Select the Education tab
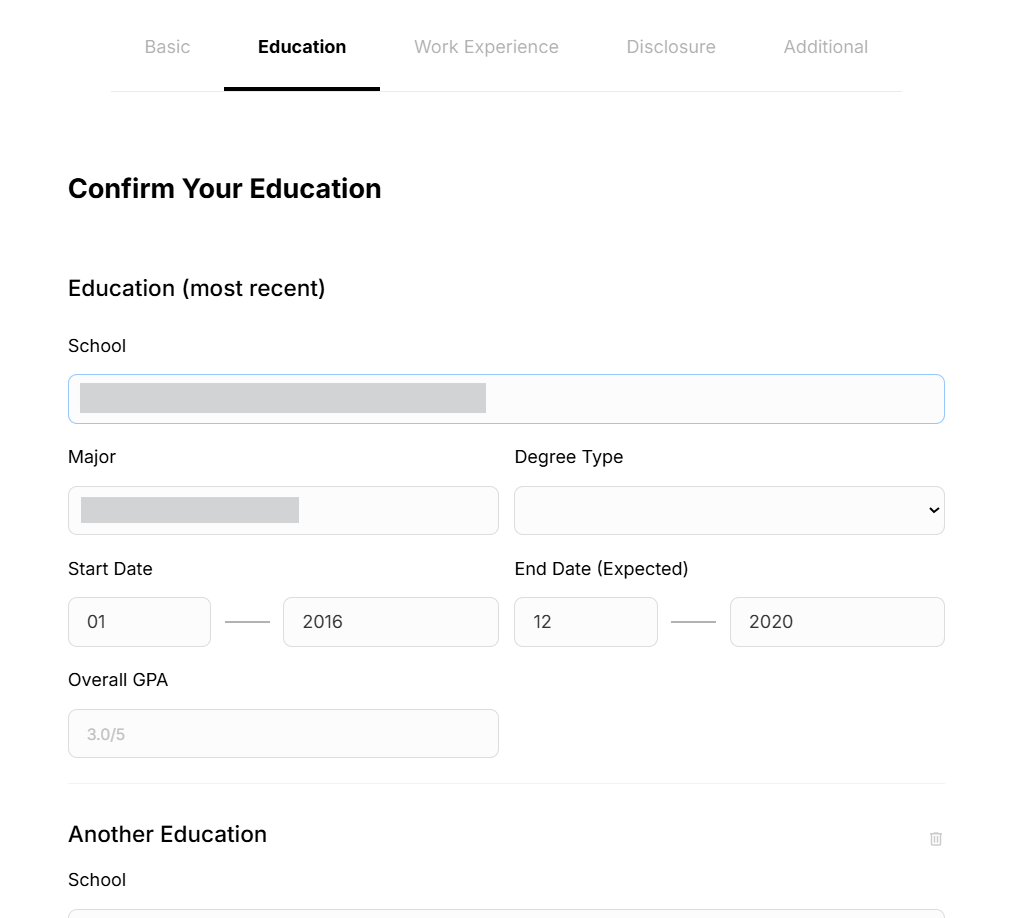 [x=302, y=47]
